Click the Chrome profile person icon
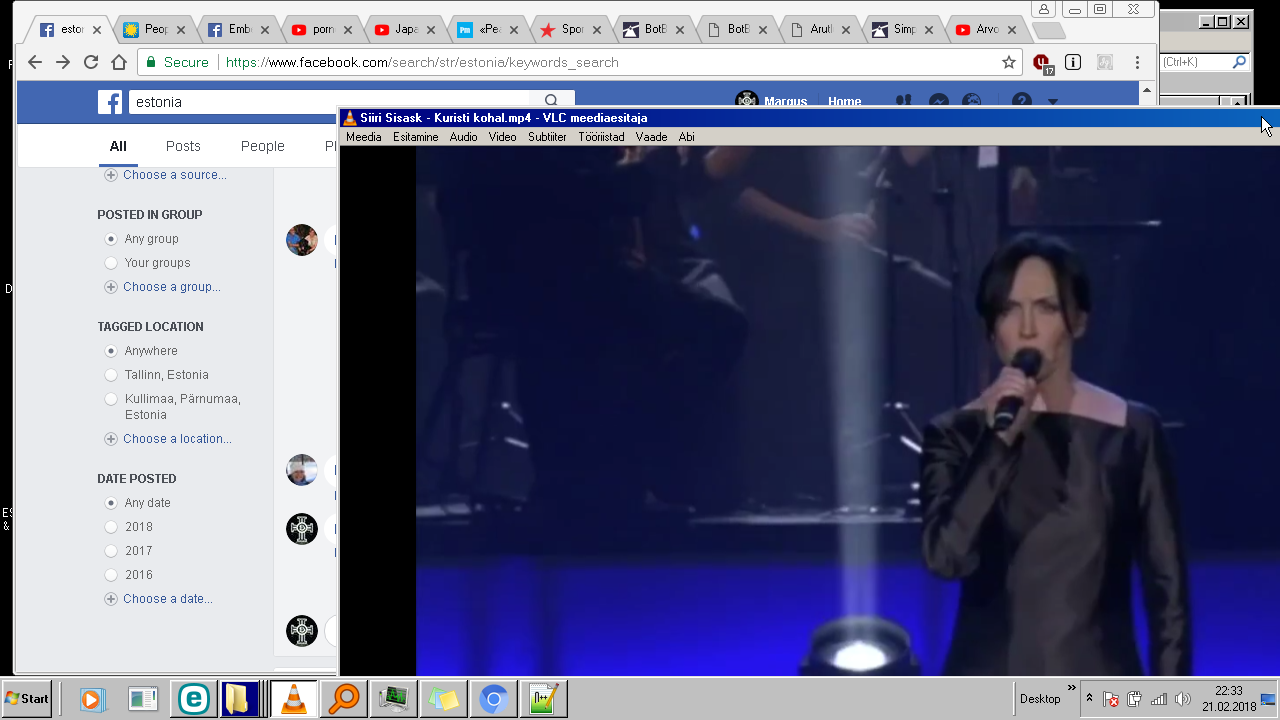This screenshot has width=1280, height=720. click(x=1044, y=9)
